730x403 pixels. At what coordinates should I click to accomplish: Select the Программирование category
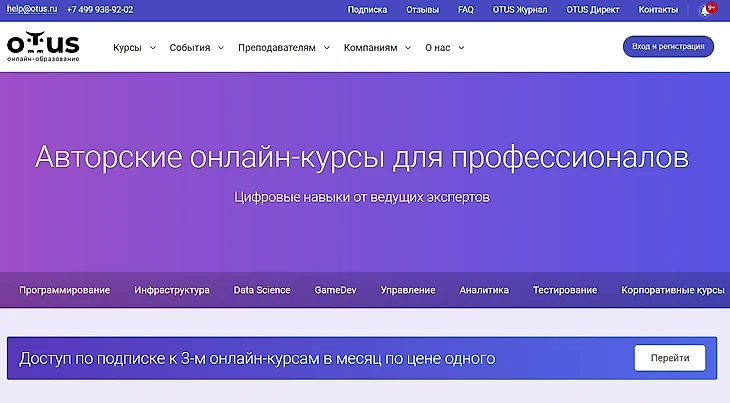(64, 290)
